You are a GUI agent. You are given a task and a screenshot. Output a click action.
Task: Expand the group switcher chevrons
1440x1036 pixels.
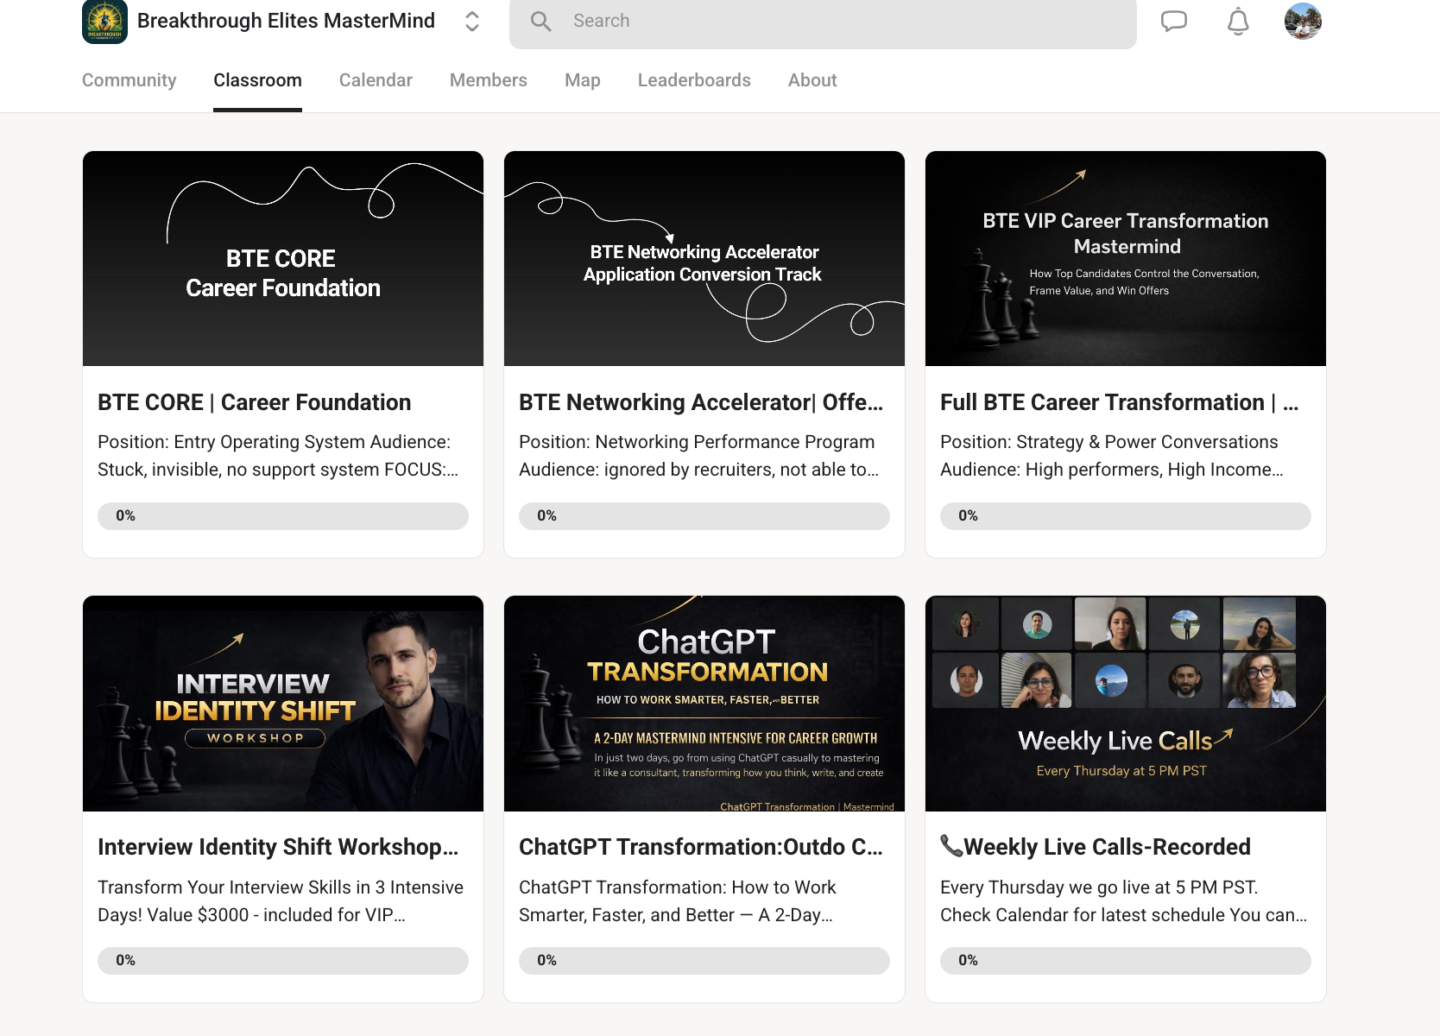click(x=472, y=21)
